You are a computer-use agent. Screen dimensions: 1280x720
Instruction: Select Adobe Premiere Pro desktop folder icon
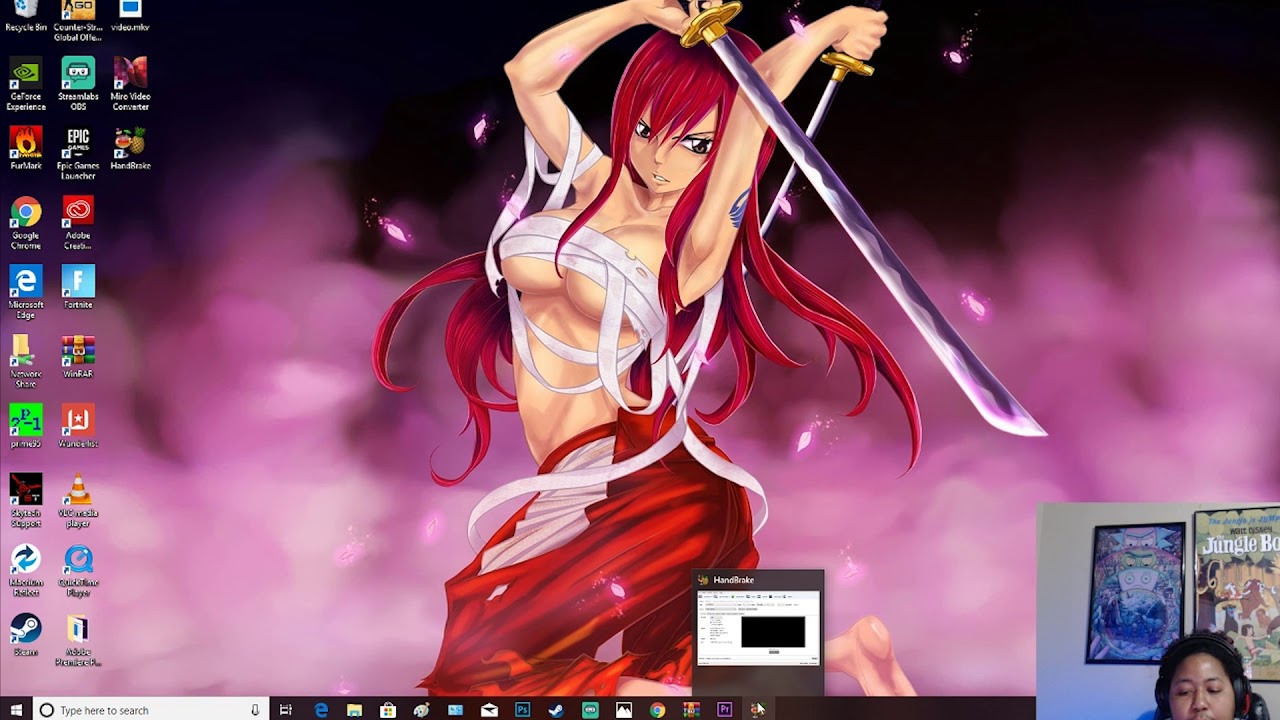[x=78, y=640]
